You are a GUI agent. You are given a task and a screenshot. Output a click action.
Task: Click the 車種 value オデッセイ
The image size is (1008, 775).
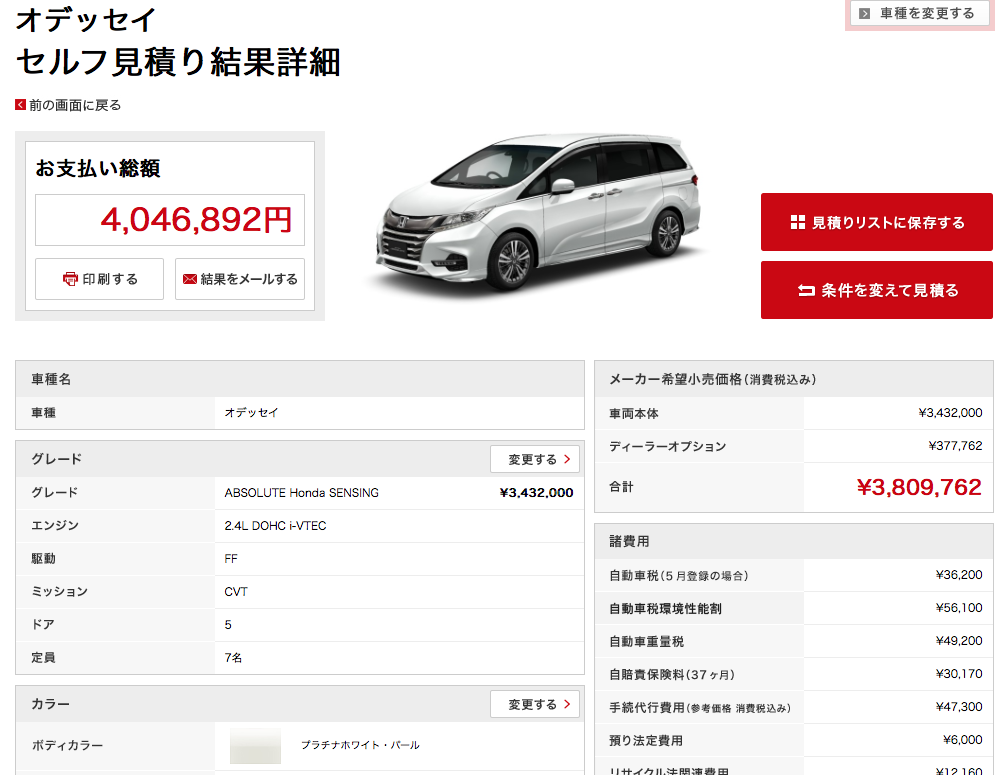251,413
